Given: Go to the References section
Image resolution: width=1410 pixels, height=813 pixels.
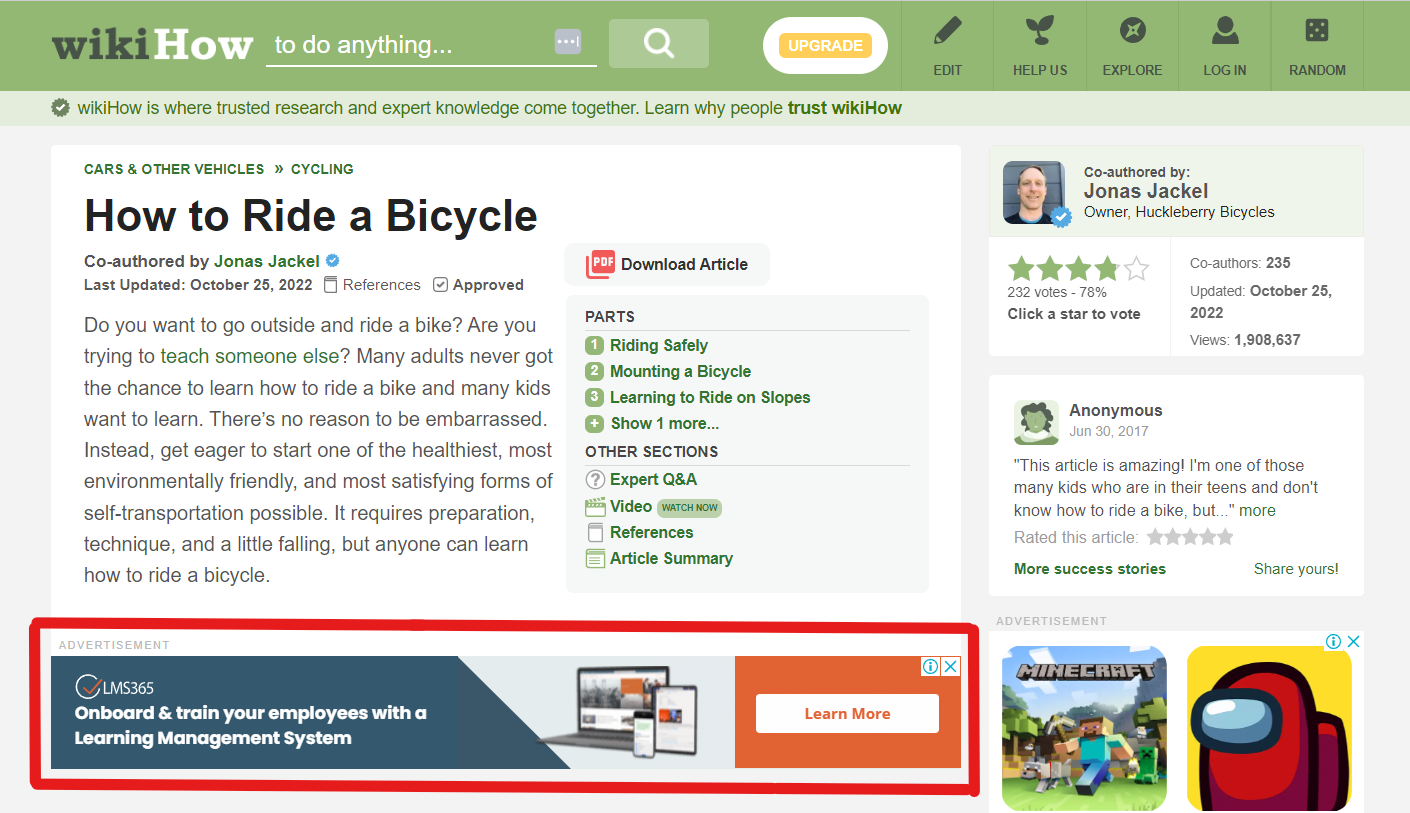Looking at the screenshot, I should pyautogui.click(x=651, y=532).
